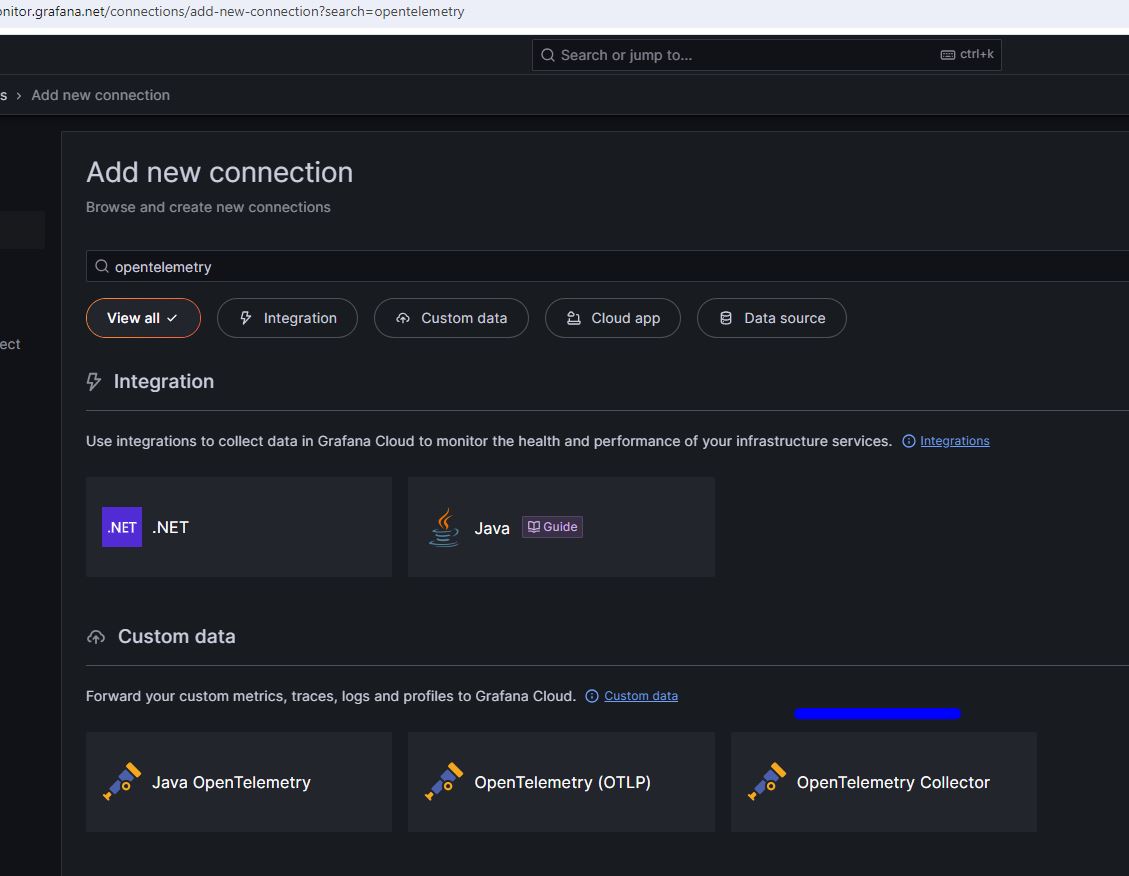Open the .NET integration card
This screenshot has width=1129, height=876.
[239, 527]
